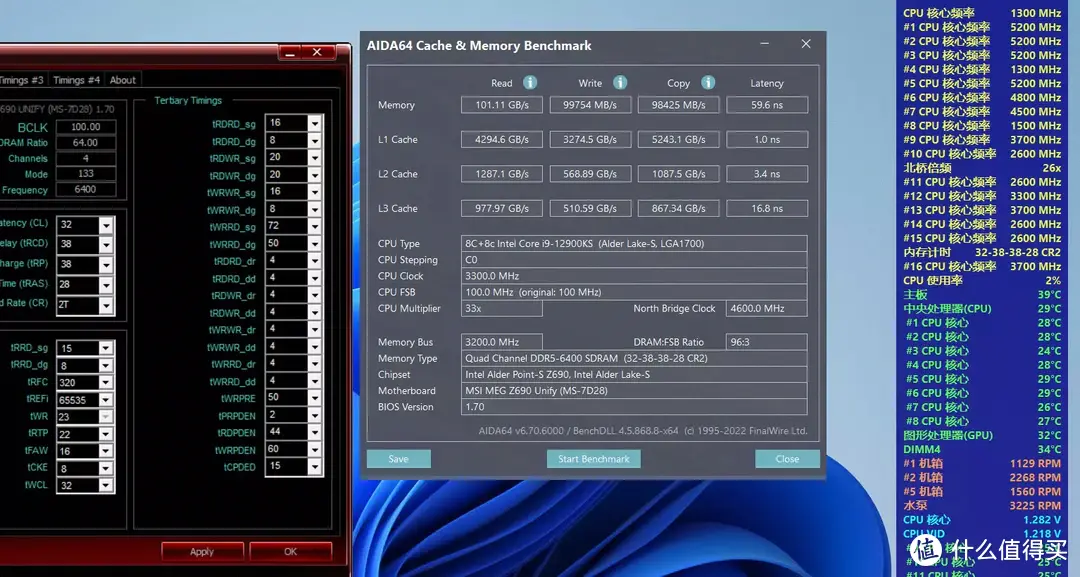Open the tRDPDEN dropdown showing 44
This screenshot has width=1080, height=577.
pyautogui.click(x=315, y=432)
